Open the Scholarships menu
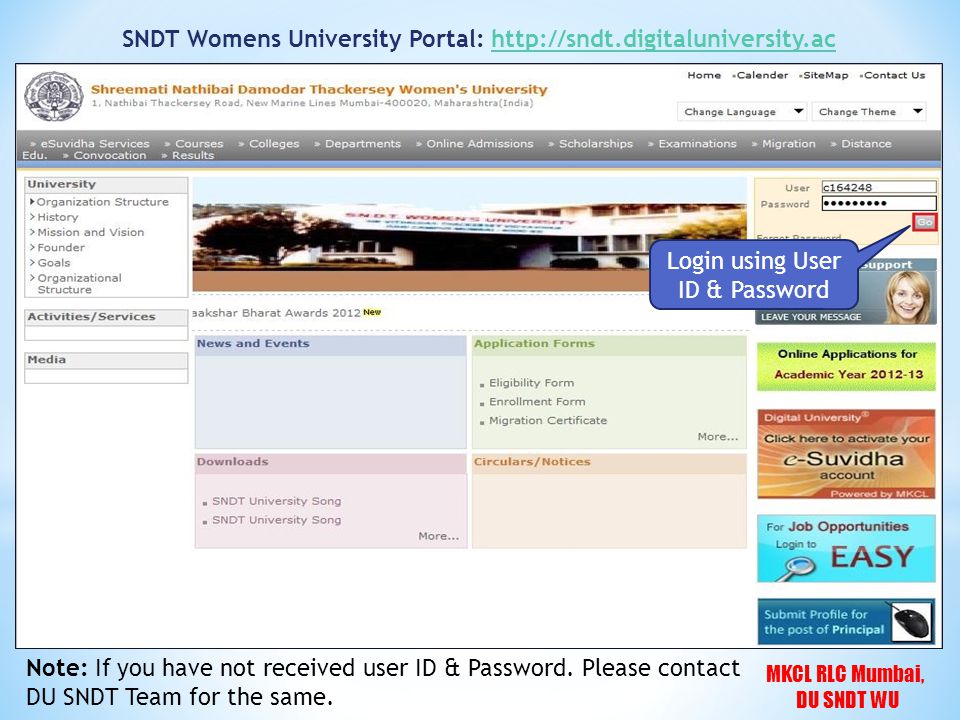 pyautogui.click(x=596, y=143)
